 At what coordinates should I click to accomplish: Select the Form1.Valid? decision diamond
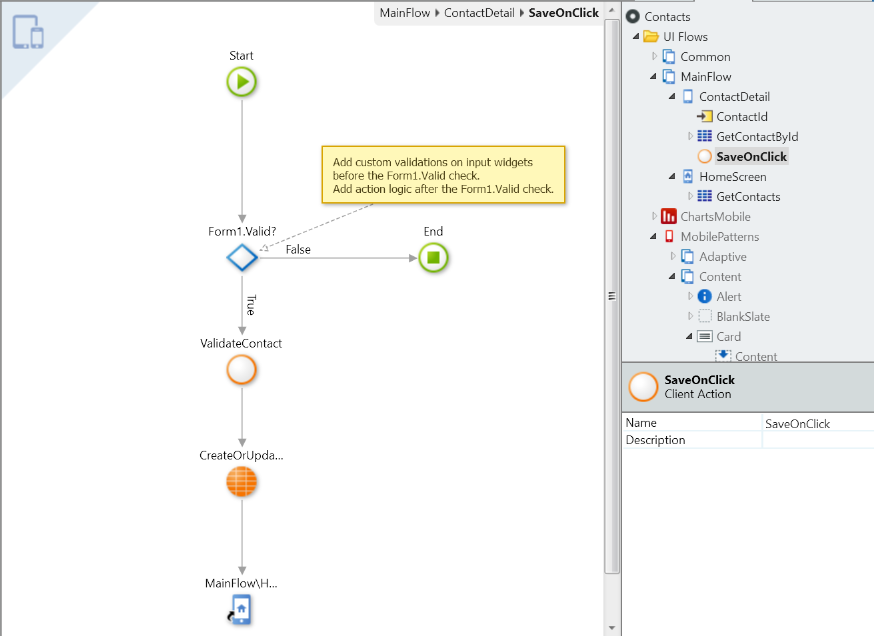point(241,257)
